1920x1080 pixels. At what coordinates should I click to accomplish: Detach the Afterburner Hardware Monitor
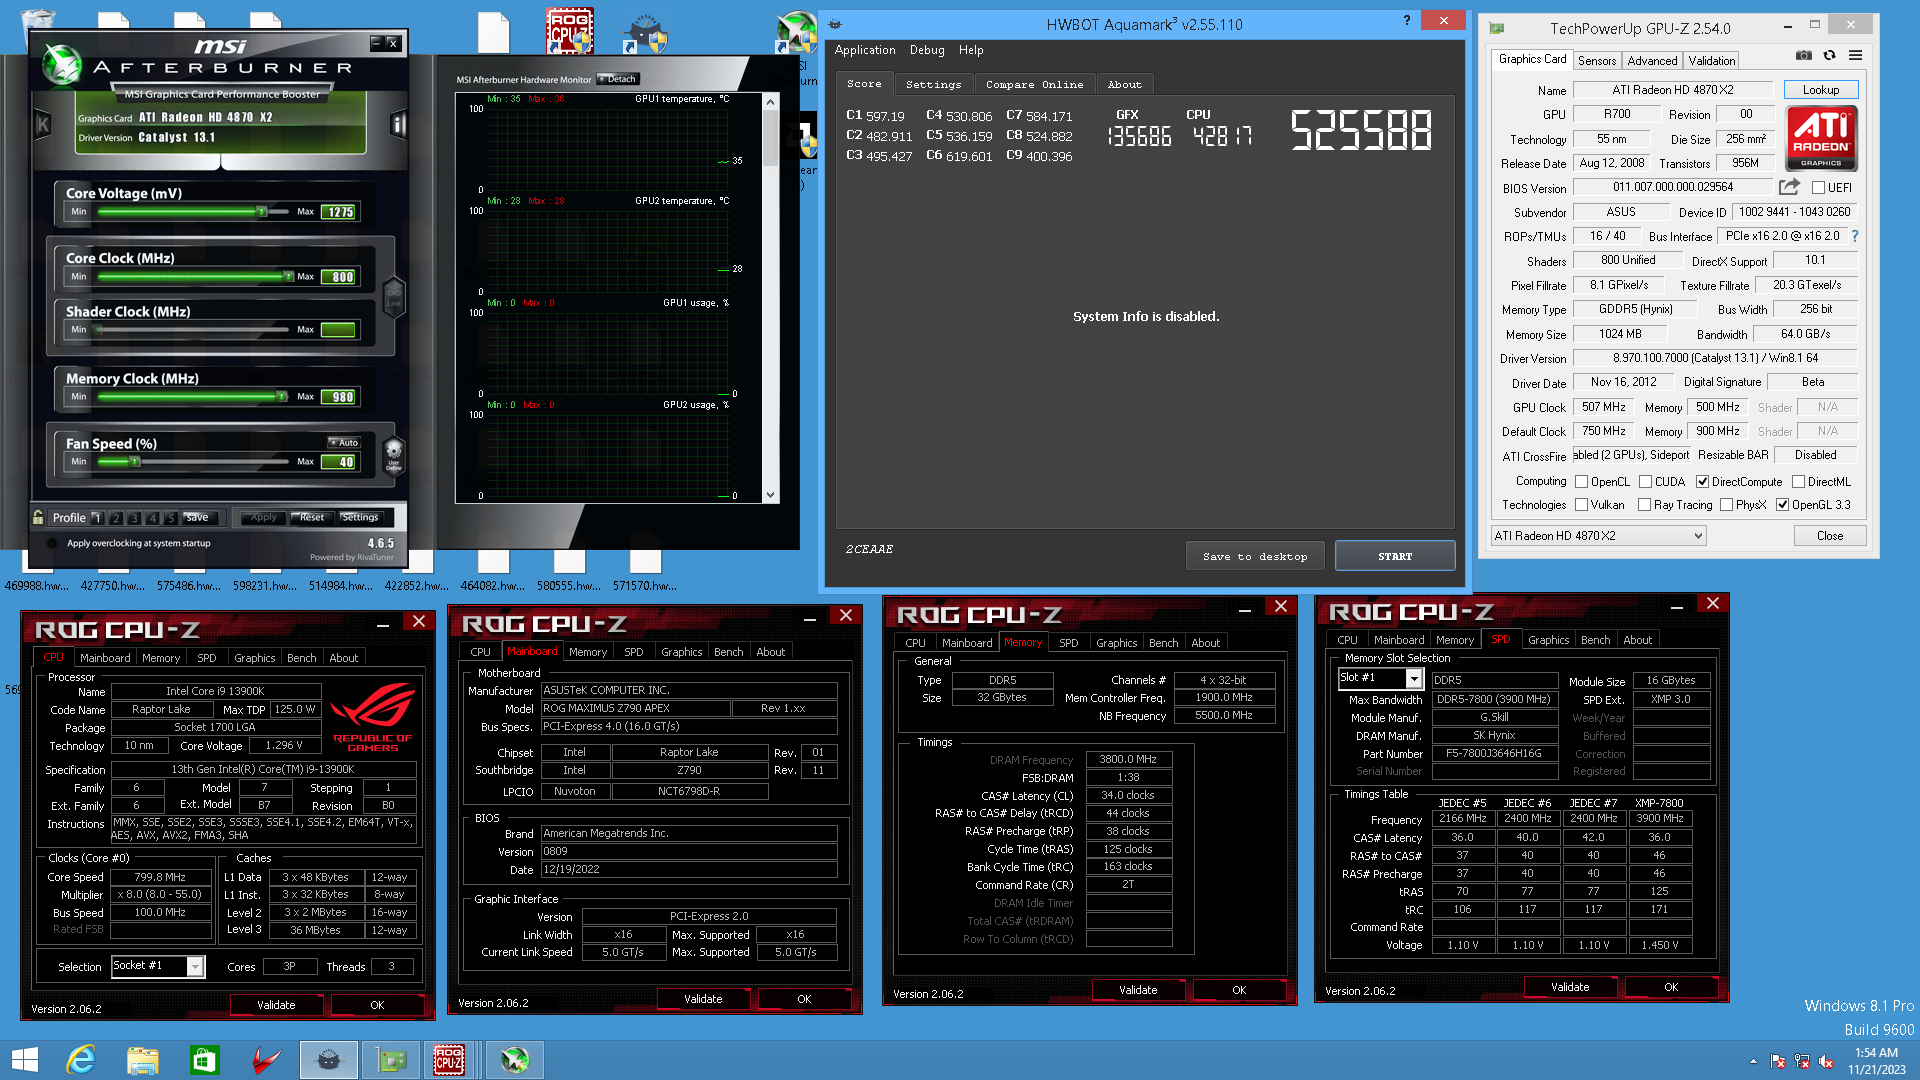tap(618, 79)
